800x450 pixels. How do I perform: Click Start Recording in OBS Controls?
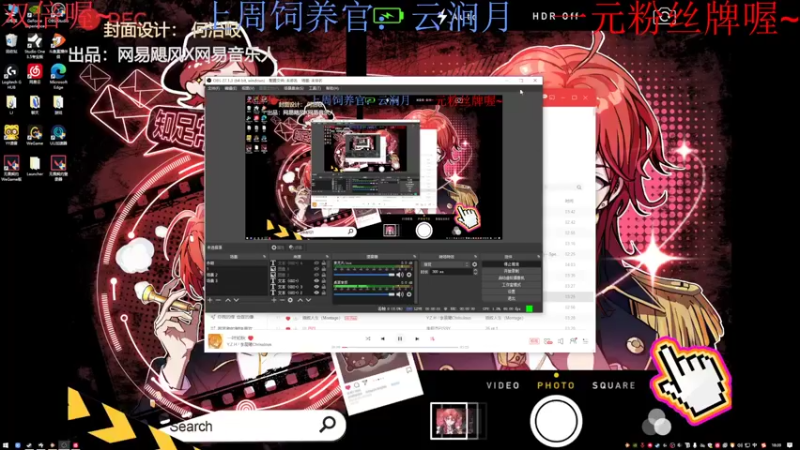(x=511, y=271)
